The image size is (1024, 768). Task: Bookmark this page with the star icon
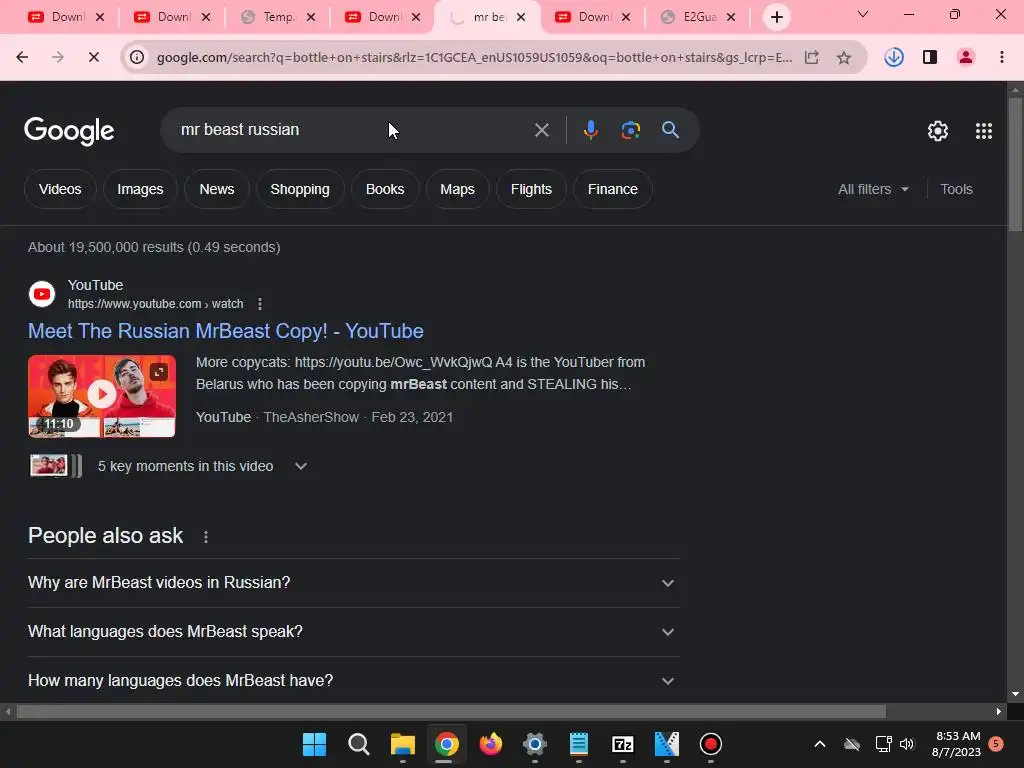(x=844, y=57)
